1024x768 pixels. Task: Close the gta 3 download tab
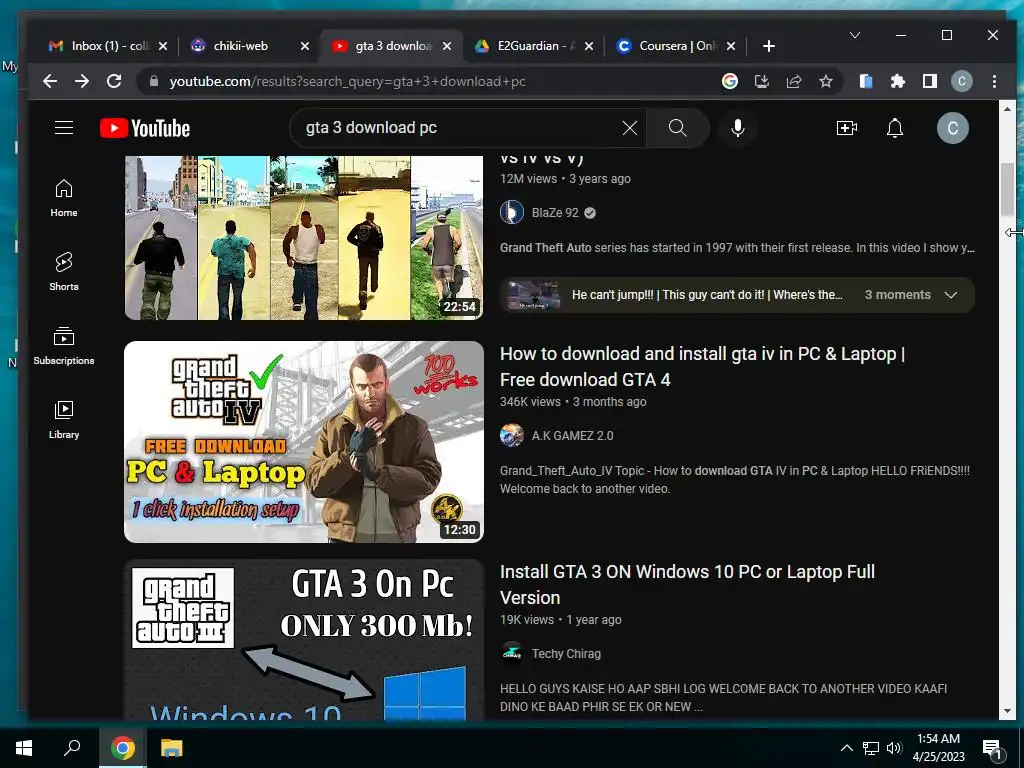pos(447,46)
